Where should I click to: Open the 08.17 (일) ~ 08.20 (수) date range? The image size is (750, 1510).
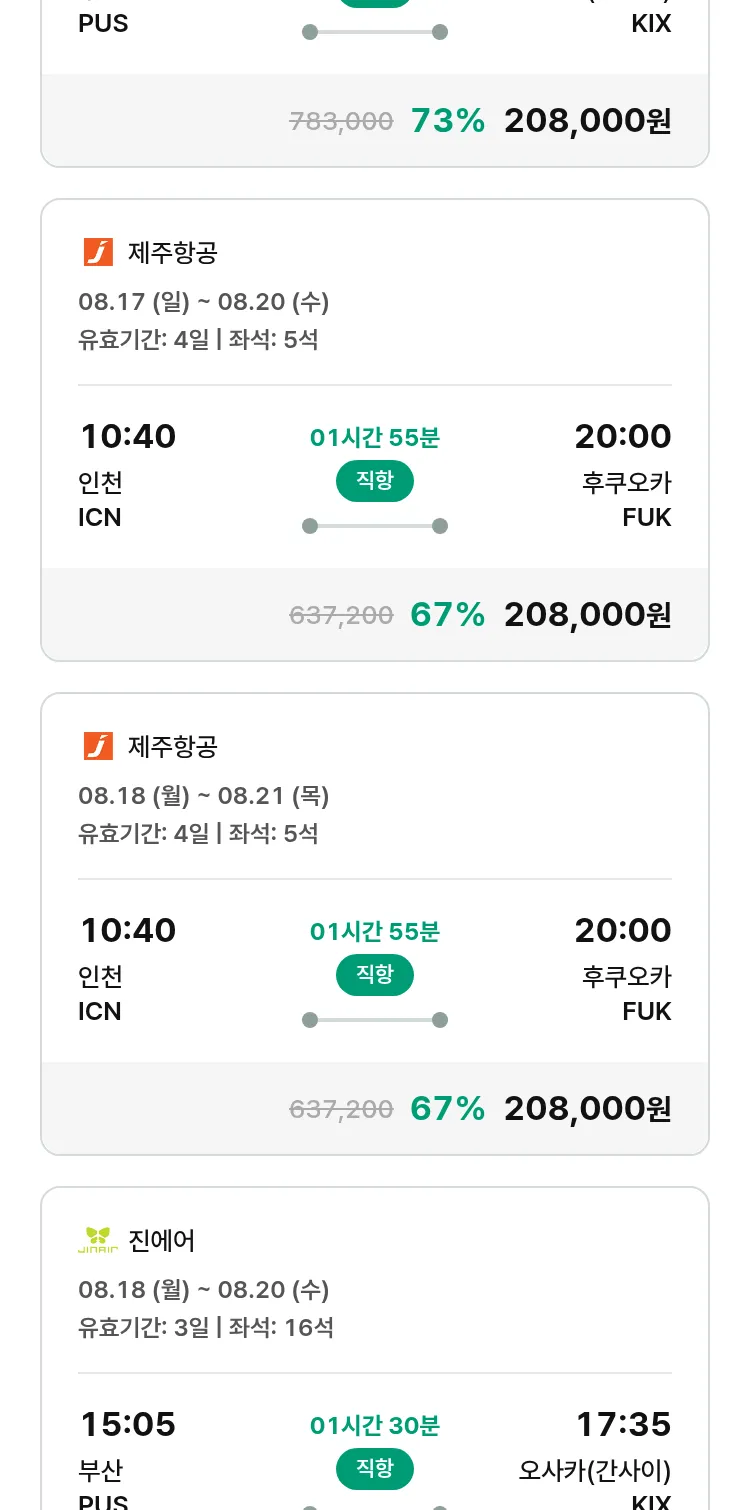point(204,302)
